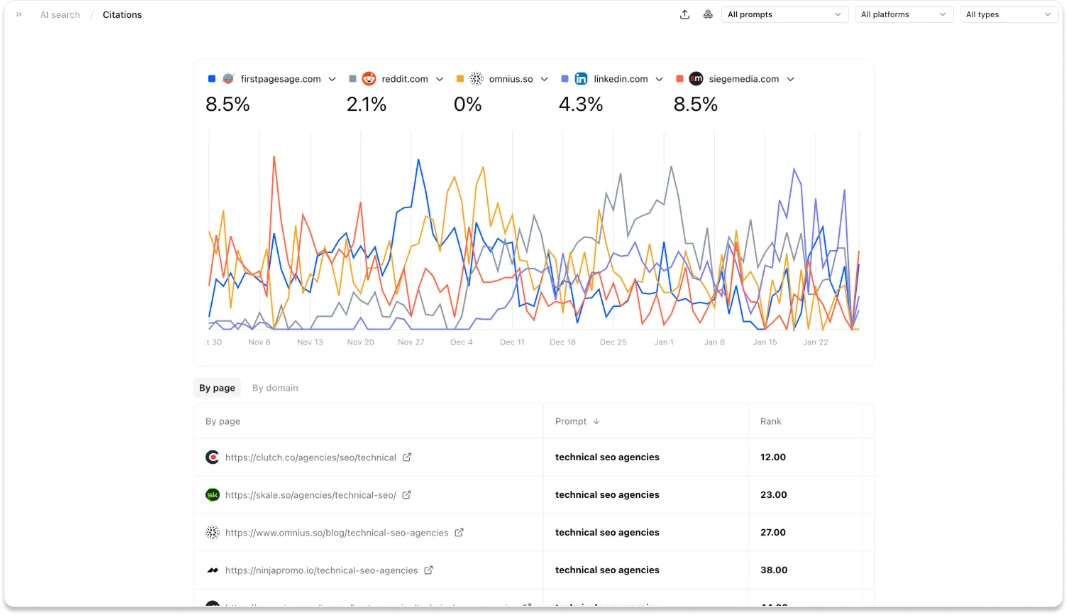
Task: Click the export/upload icon in the toolbar
Action: (684, 14)
